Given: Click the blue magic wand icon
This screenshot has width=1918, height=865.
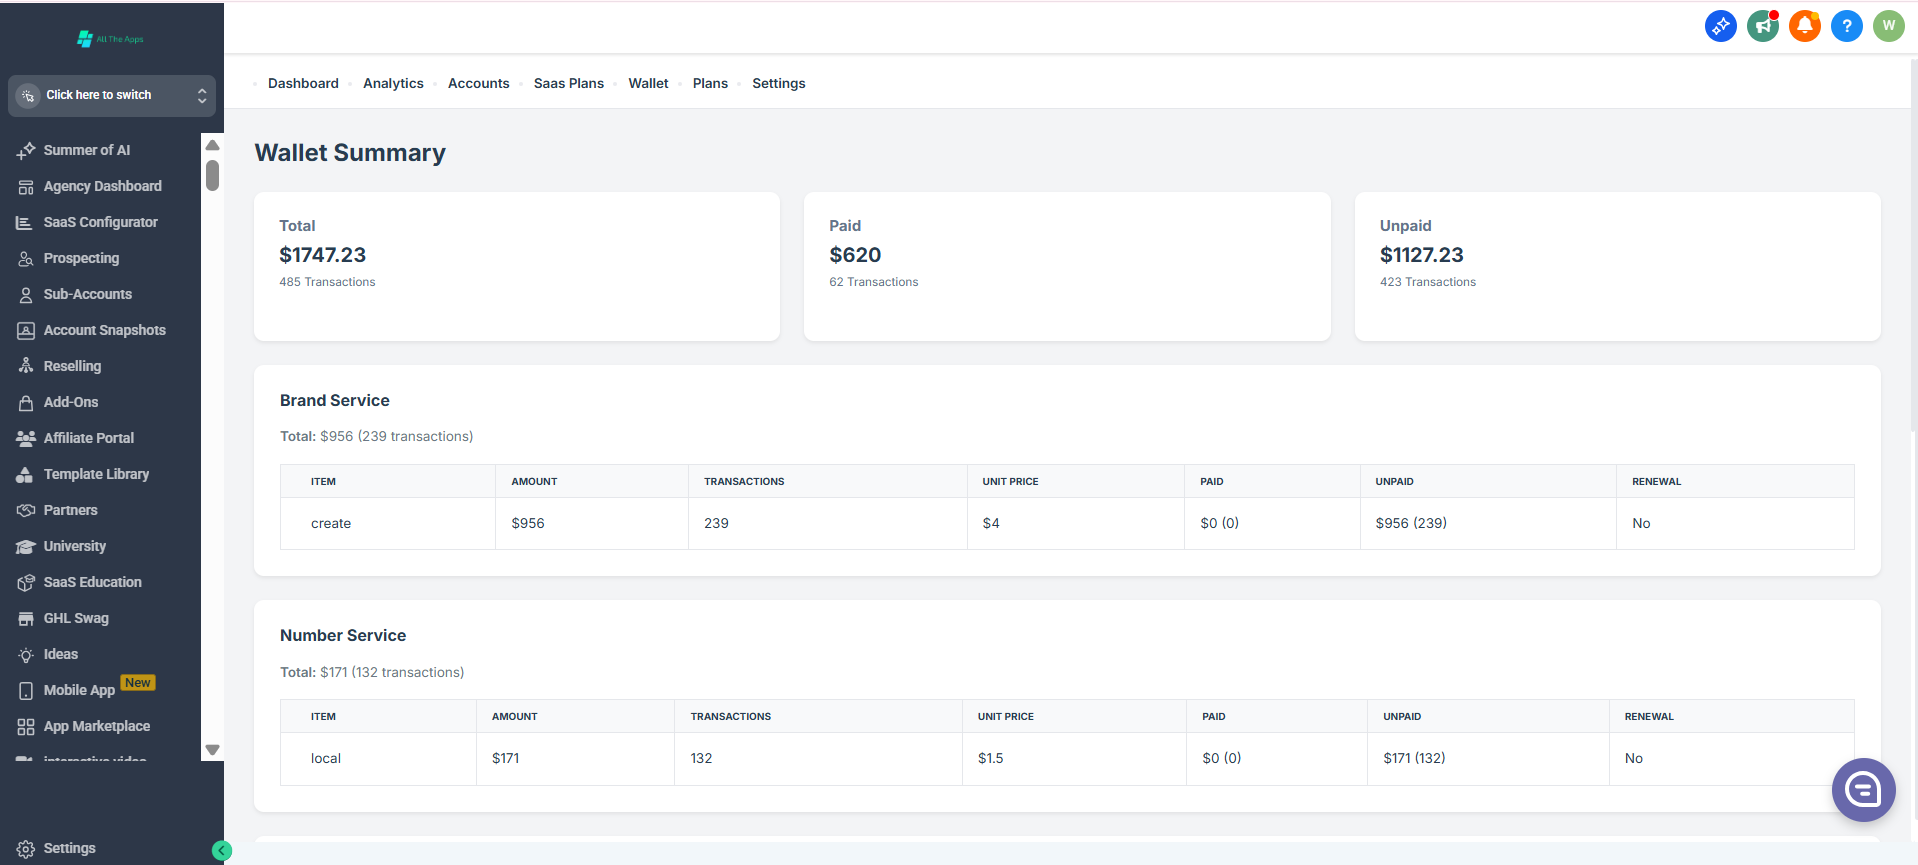Looking at the screenshot, I should 1720,26.
